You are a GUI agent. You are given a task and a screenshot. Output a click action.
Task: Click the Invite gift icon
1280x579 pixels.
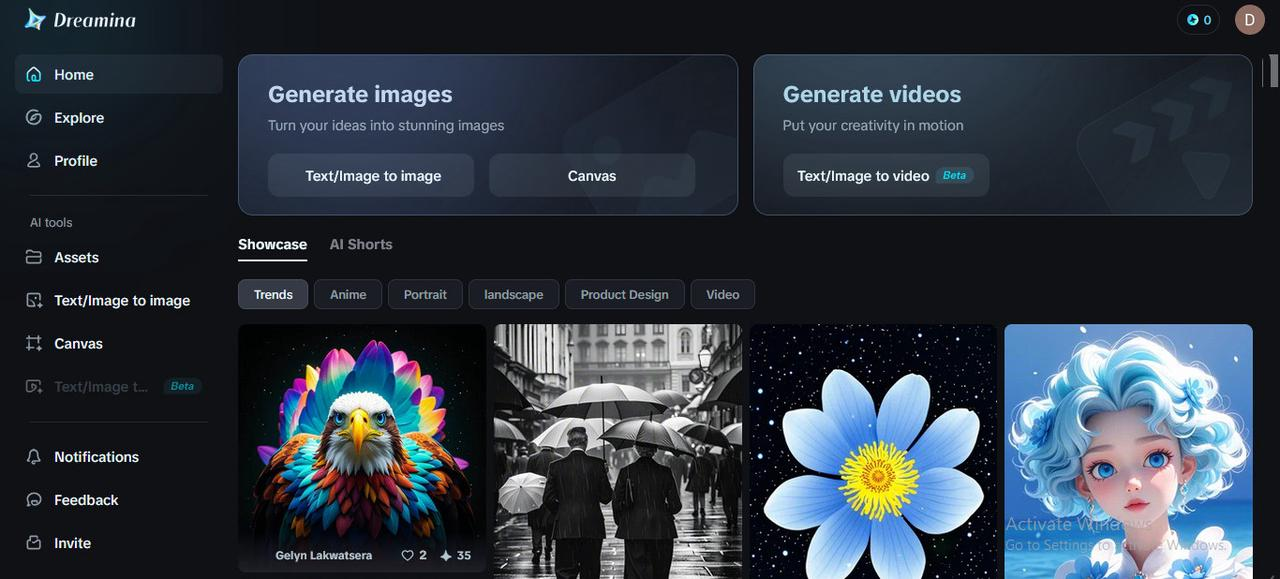34,542
